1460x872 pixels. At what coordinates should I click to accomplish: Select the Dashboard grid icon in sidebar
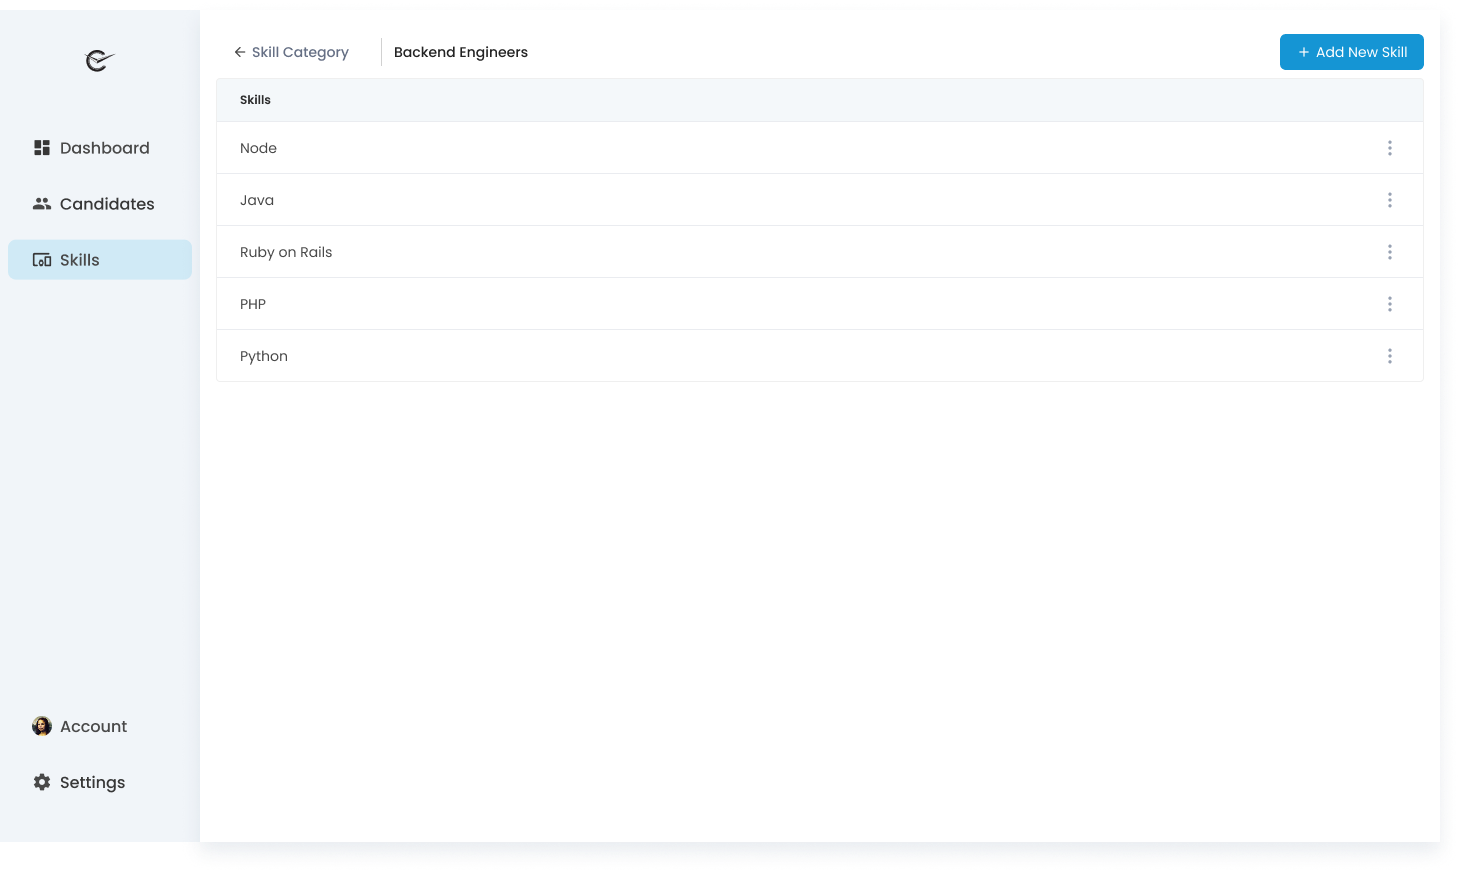click(x=41, y=147)
